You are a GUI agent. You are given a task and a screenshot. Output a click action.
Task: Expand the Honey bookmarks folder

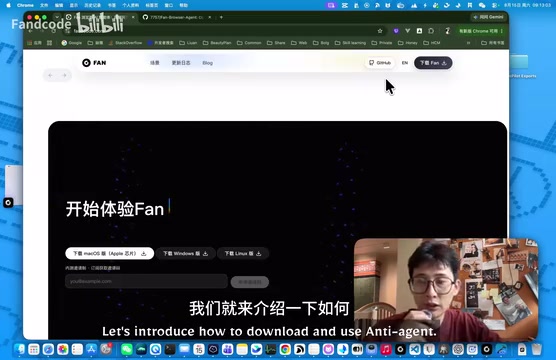pyautogui.click(x=408, y=43)
